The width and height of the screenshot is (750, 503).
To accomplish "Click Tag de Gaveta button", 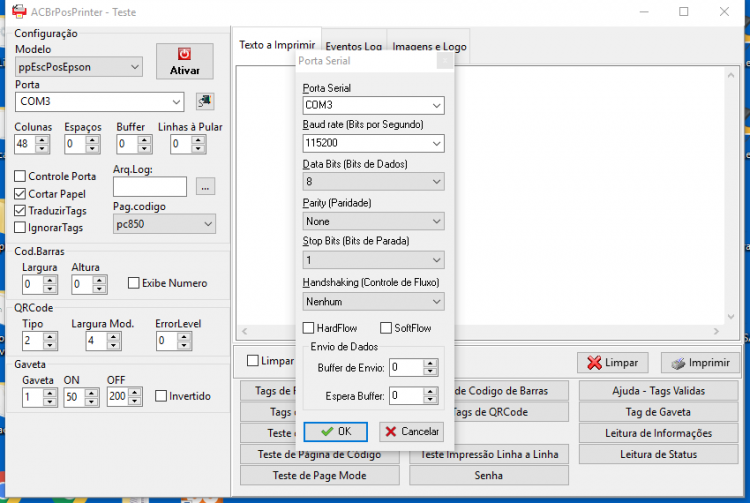I will point(658,412).
